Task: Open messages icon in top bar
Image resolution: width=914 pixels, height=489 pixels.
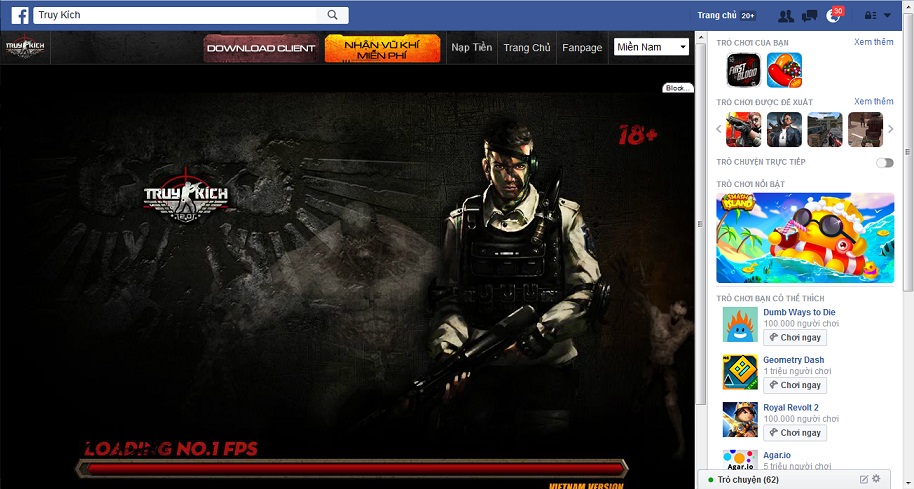Action: pos(809,16)
